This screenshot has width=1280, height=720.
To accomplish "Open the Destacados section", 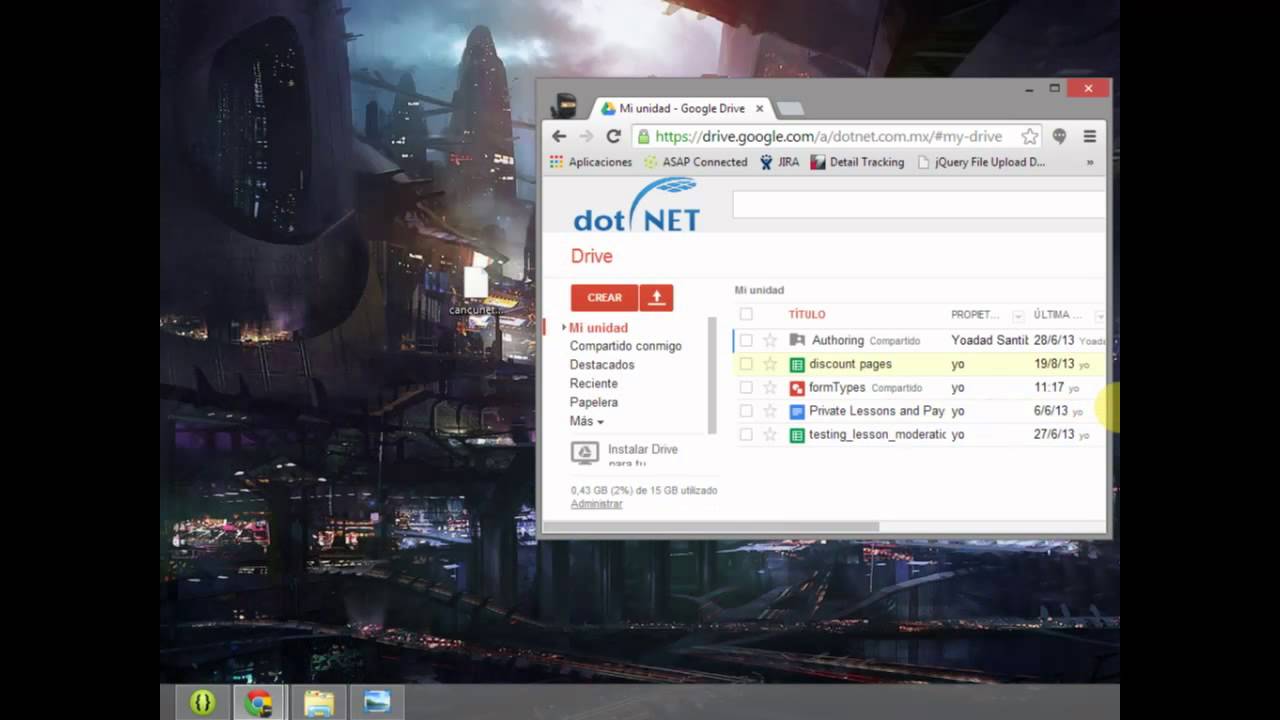I will (x=602, y=365).
